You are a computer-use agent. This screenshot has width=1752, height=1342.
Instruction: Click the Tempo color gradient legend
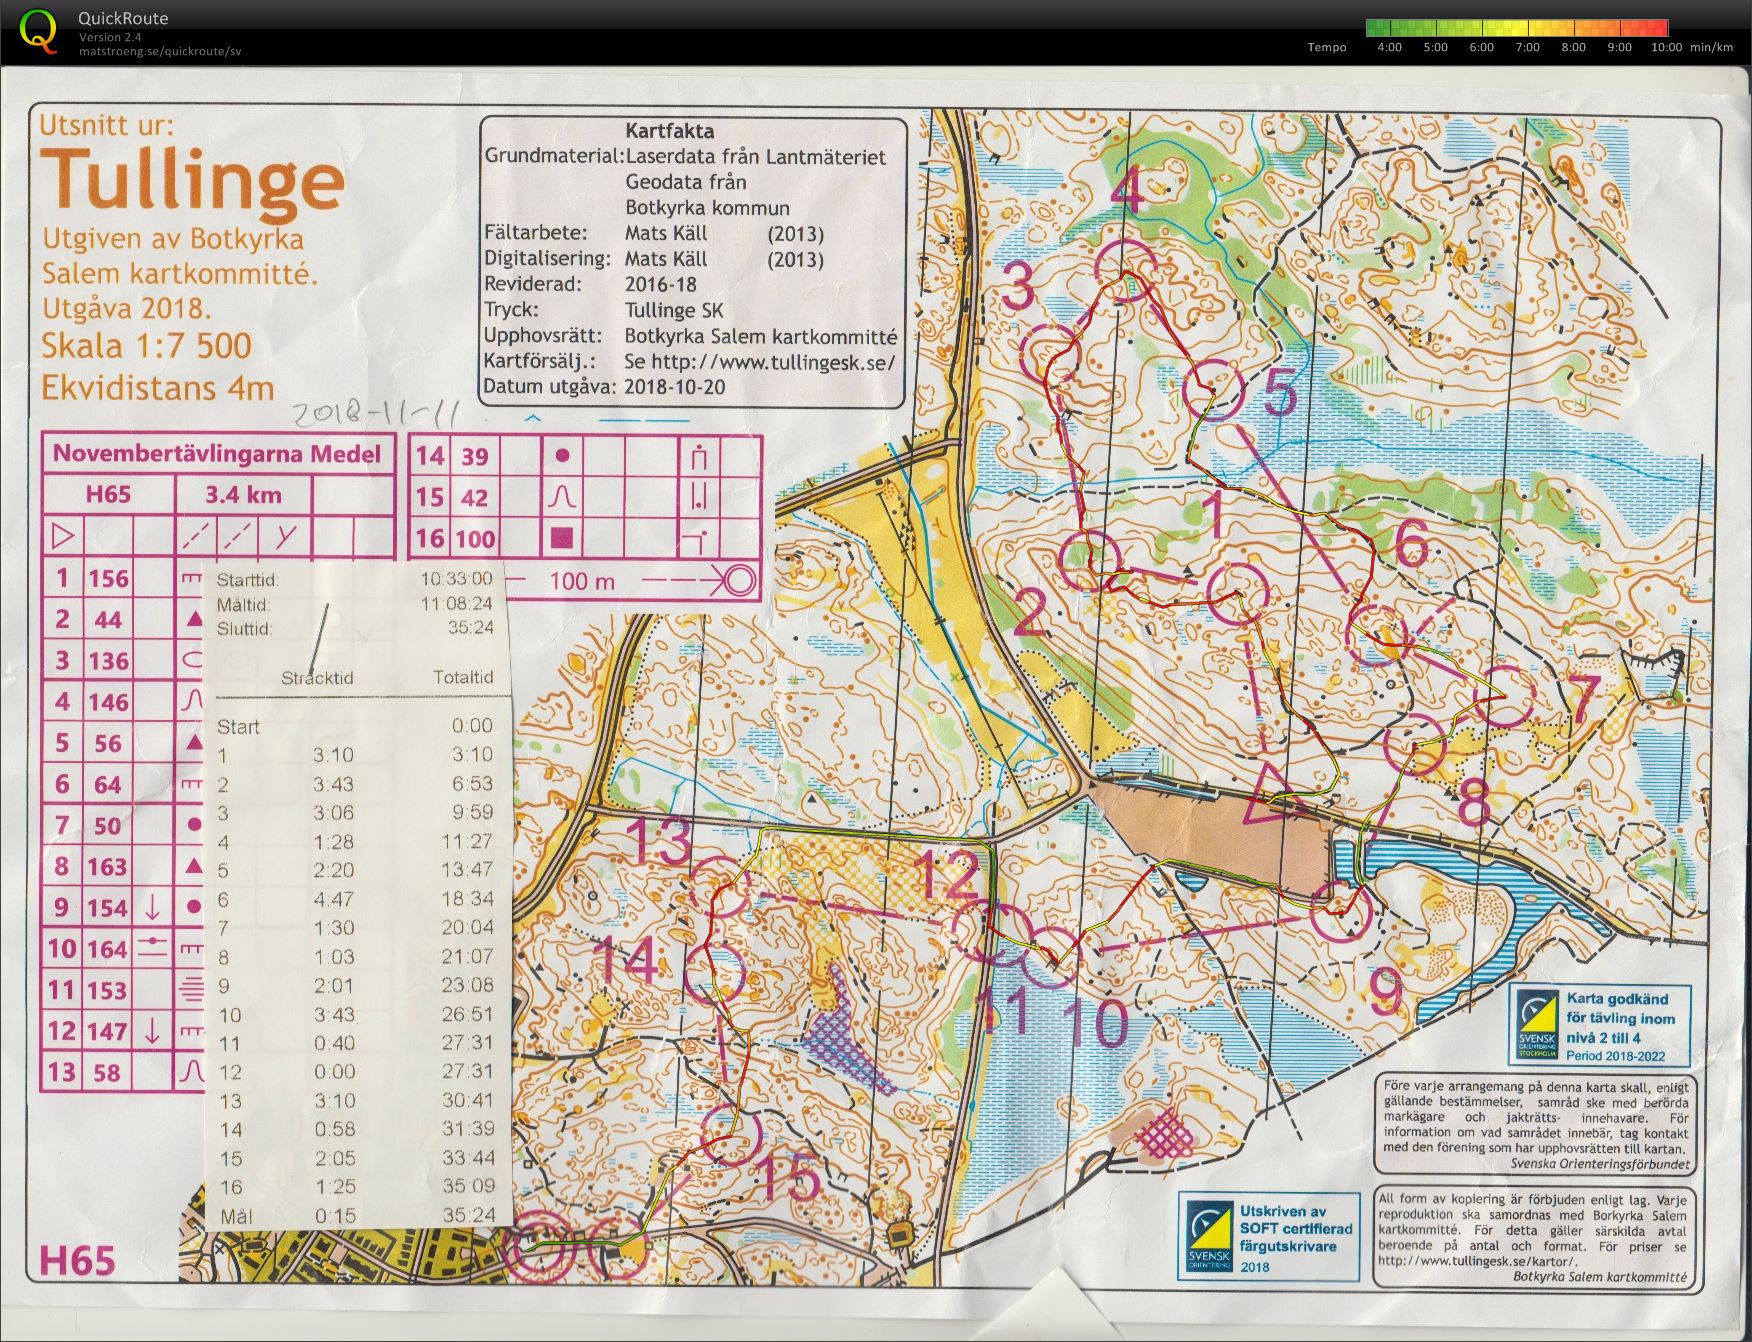coord(1516,28)
